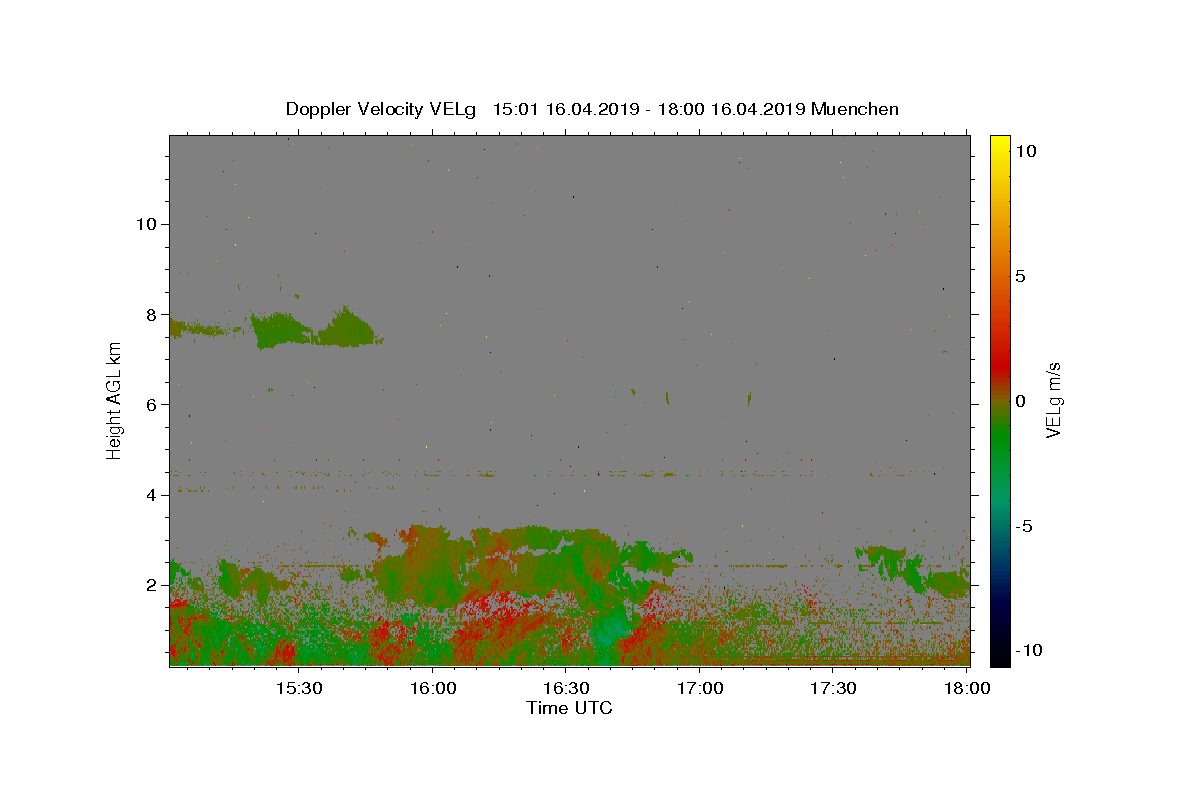Click the high cloud layer near 8 km
1200x800 pixels.
click(x=315, y=329)
